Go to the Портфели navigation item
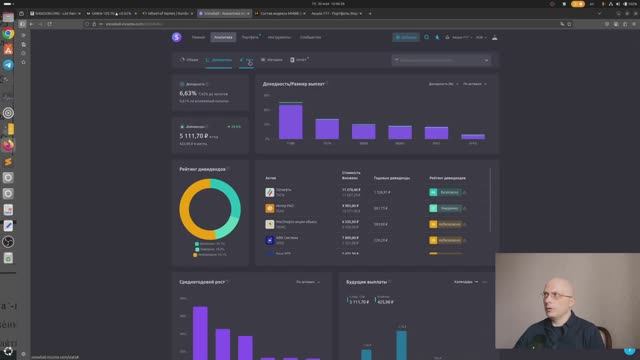640x360 pixels. [x=250, y=37]
